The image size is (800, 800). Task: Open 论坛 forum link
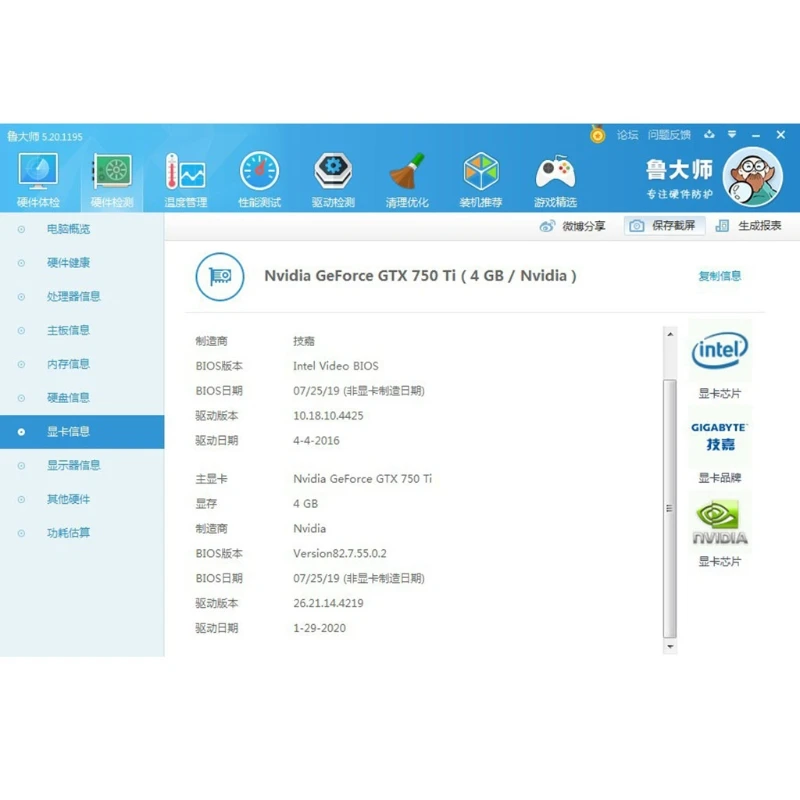pos(628,135)
